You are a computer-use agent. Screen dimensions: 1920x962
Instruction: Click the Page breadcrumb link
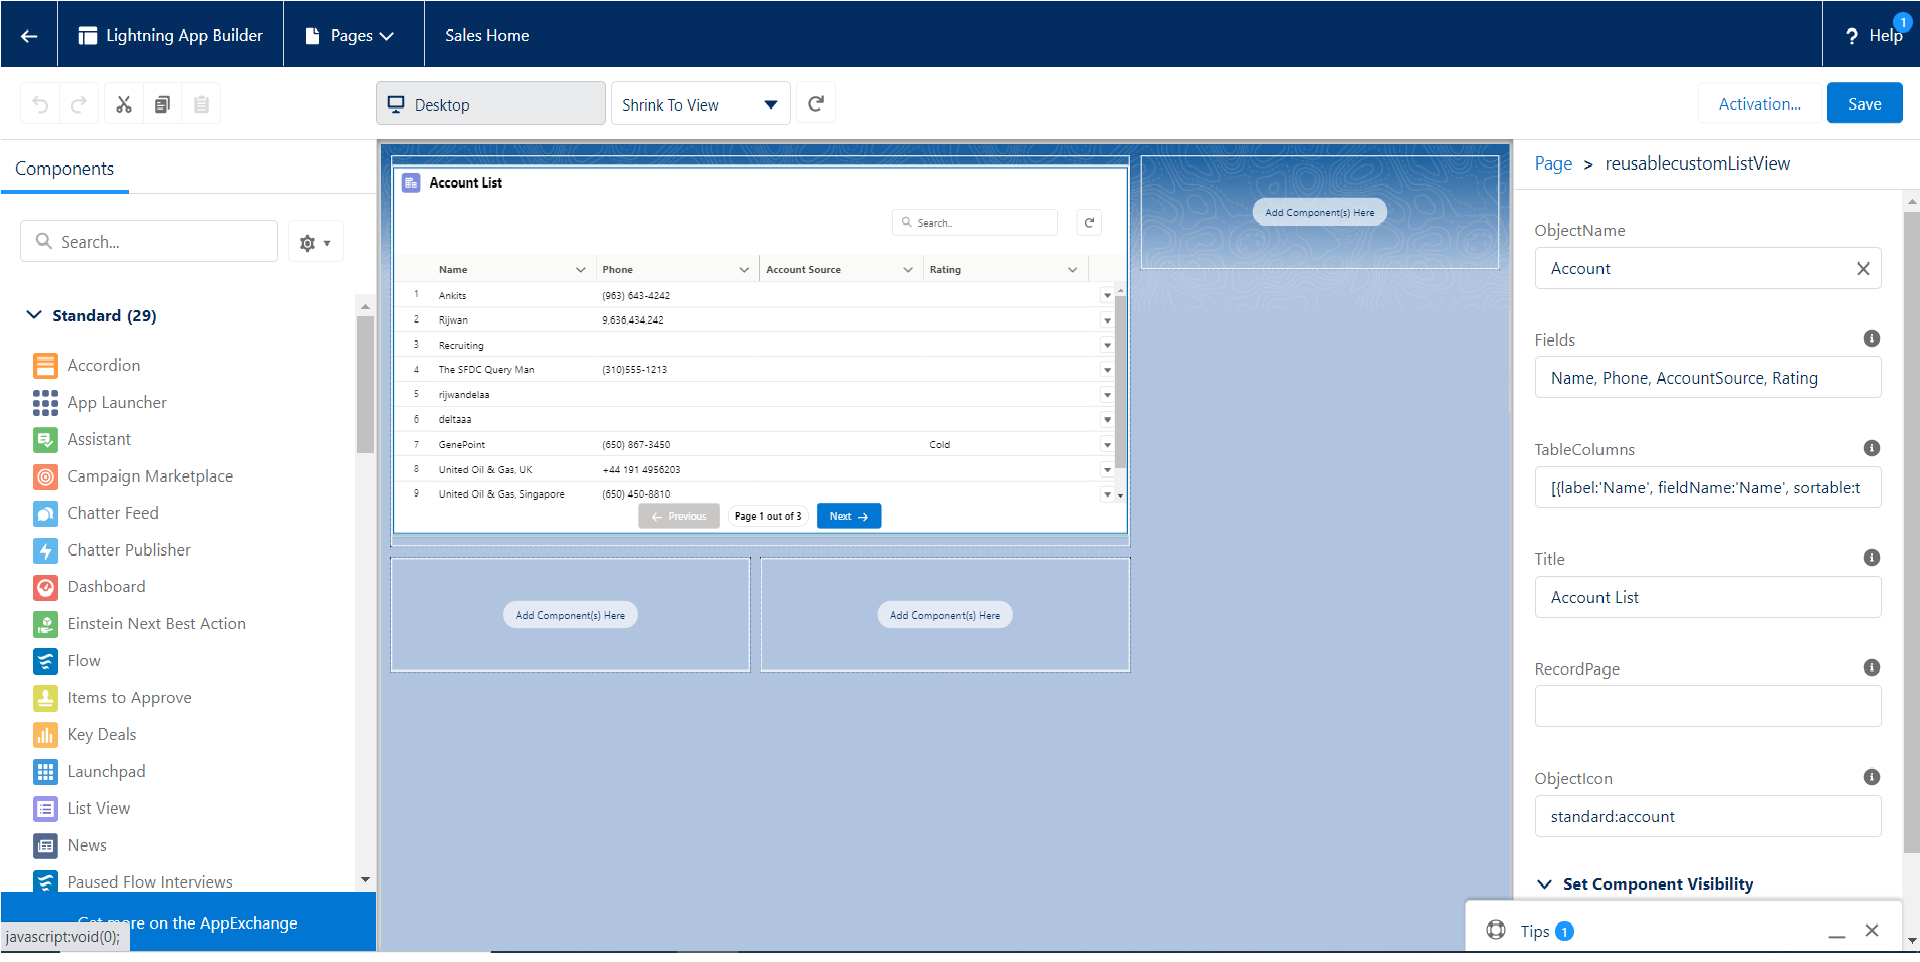1553,164
